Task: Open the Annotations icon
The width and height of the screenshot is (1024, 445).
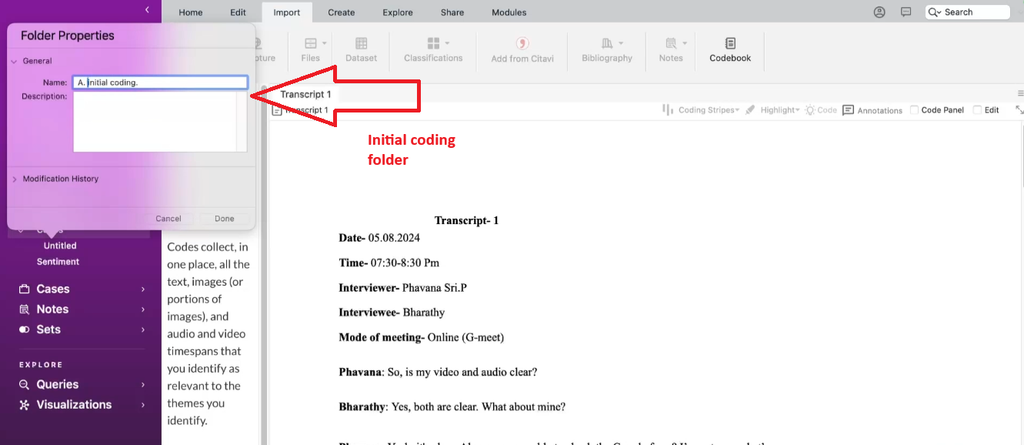Action: 848,110
